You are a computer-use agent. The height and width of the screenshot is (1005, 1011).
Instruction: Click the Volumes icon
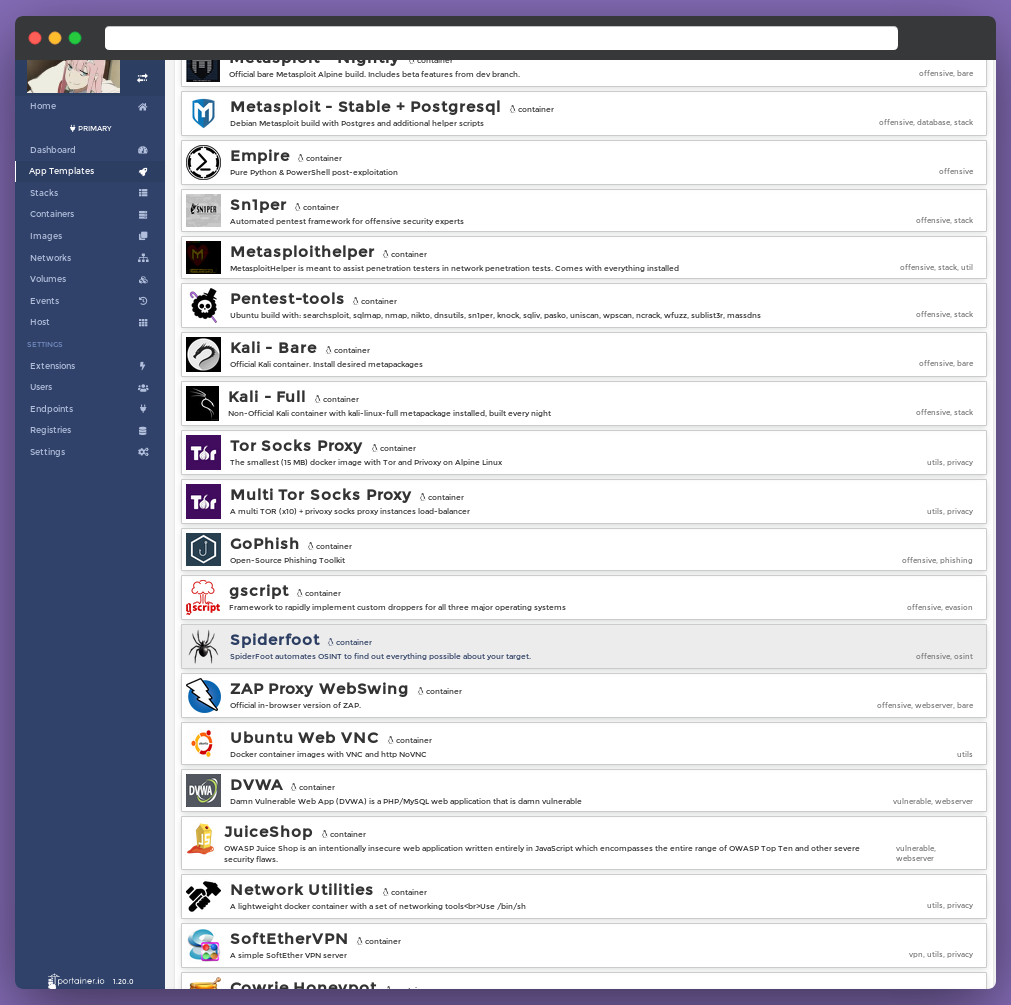click(x=143, y=278)
